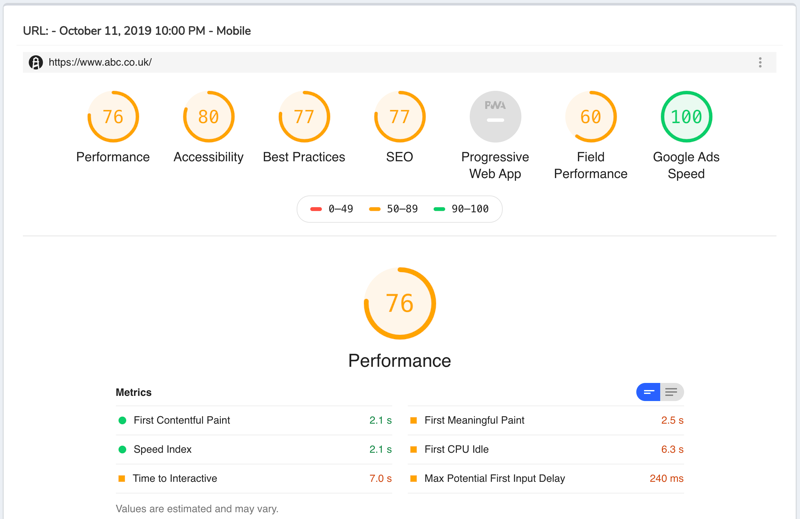Viewport: 800px width, 519px height.
Task: Click the large Performance 76 gauge
Action: tap(399, 303)
